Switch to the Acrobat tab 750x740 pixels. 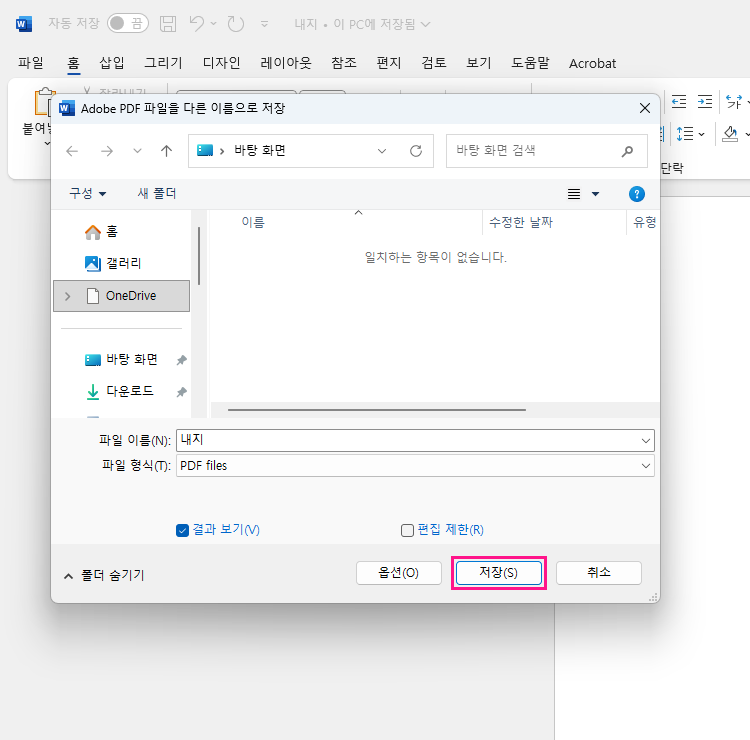click(592, 63)
